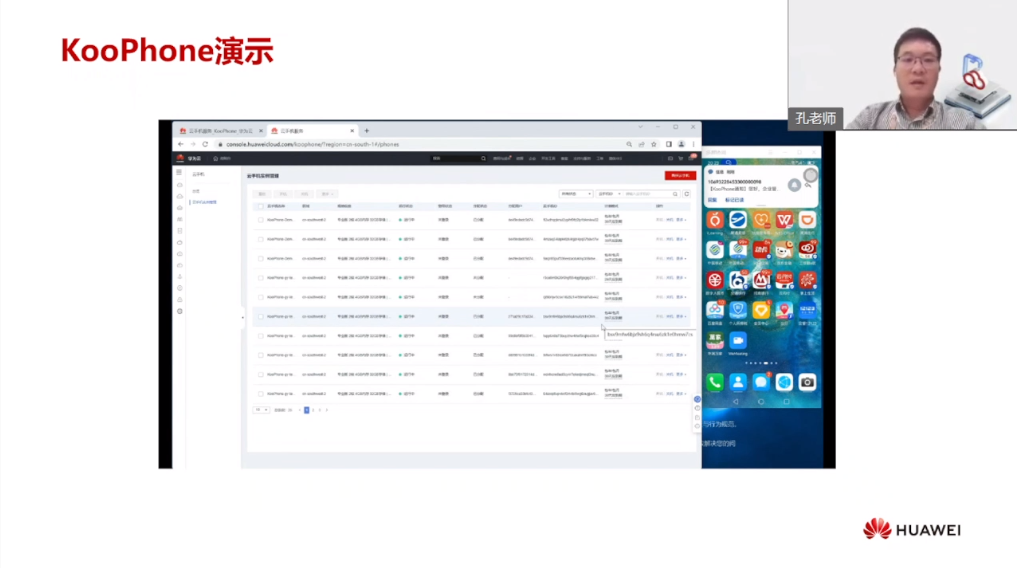Screen dimensions: 1017x568
Task: Click the console header search field
Action: point(459,158)
